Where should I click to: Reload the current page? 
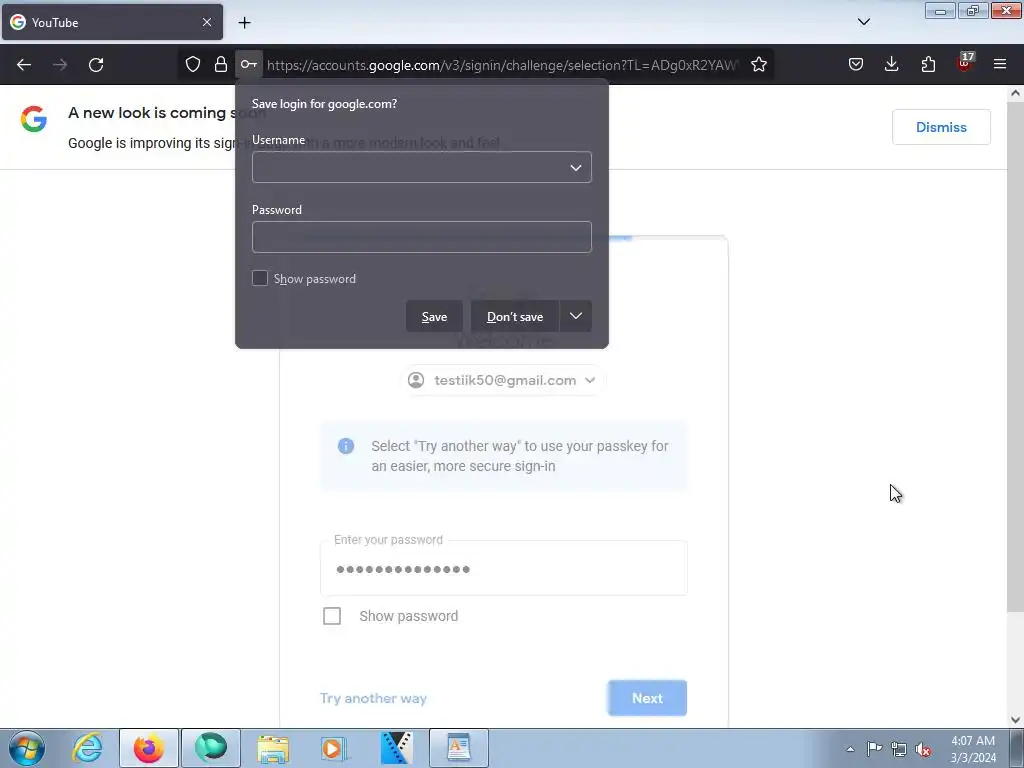[x=96, y=65]
